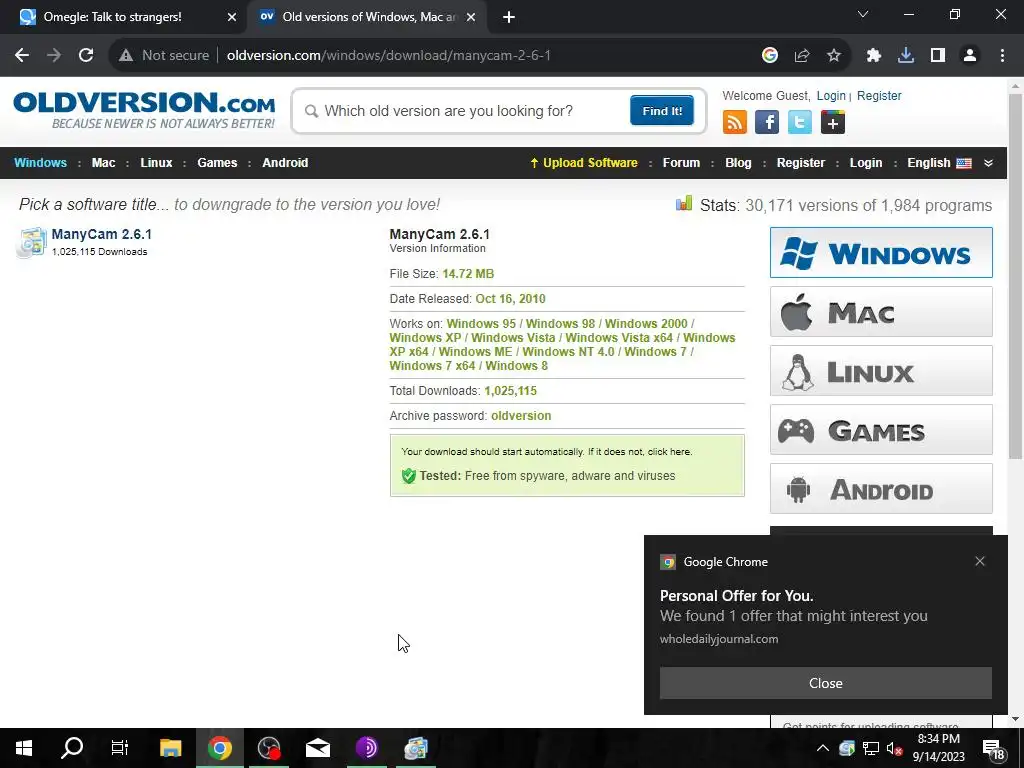Image resolution: width=1024 pixels, height=768 pixels.
Task: Dismiss notification with X icon
Action: pyautogui.click(x=980, y=561)
